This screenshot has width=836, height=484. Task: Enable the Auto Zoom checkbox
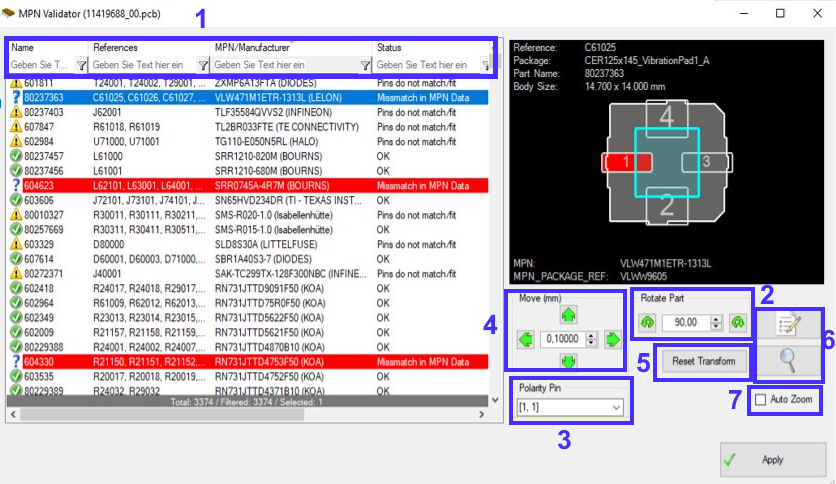[761, 399]
